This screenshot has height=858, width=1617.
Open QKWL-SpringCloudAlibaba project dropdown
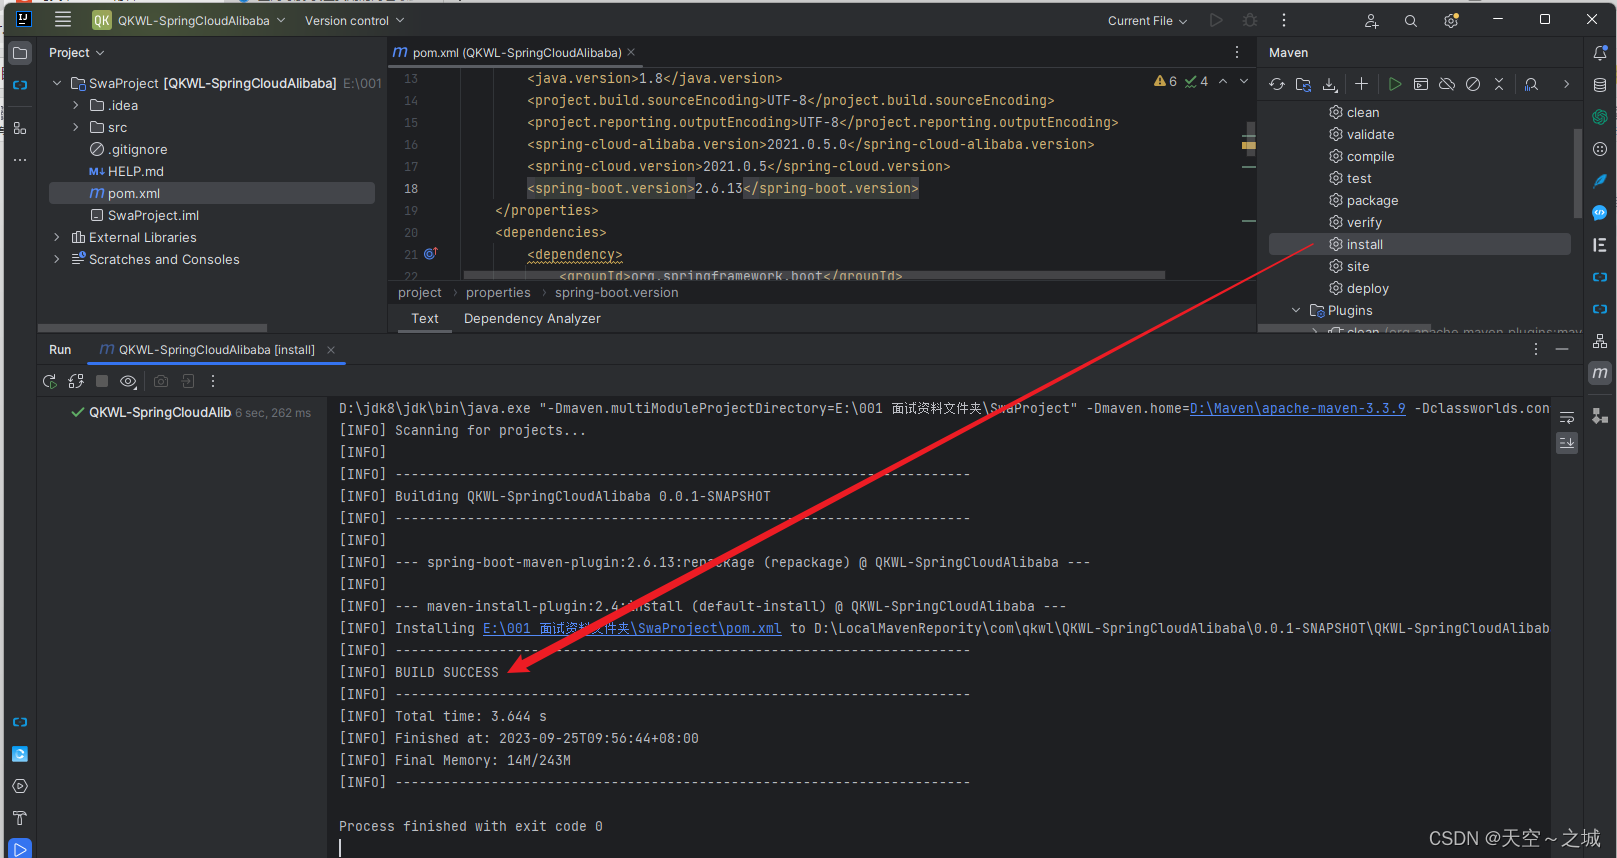(x=189, y=20)
